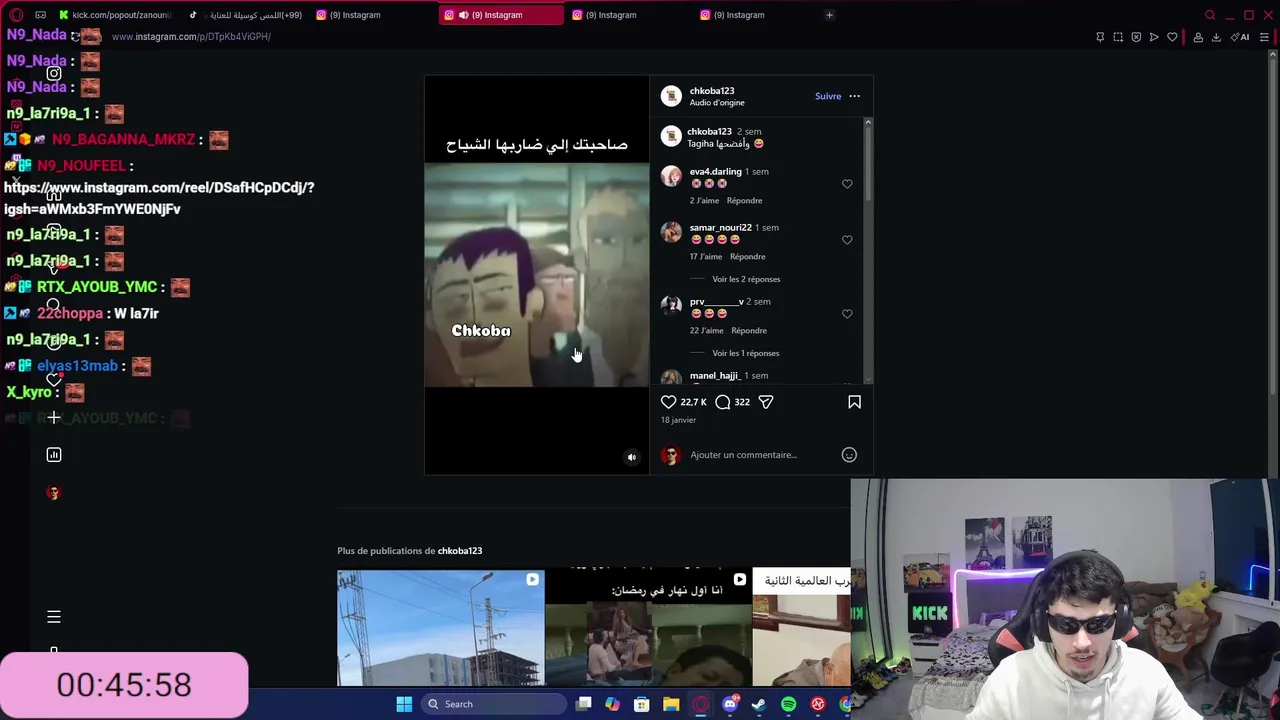Click the '17 J'aime' count on samar_nouri22 comment
Viewport: 1280px width, 720px height.
tap(706, 257)
